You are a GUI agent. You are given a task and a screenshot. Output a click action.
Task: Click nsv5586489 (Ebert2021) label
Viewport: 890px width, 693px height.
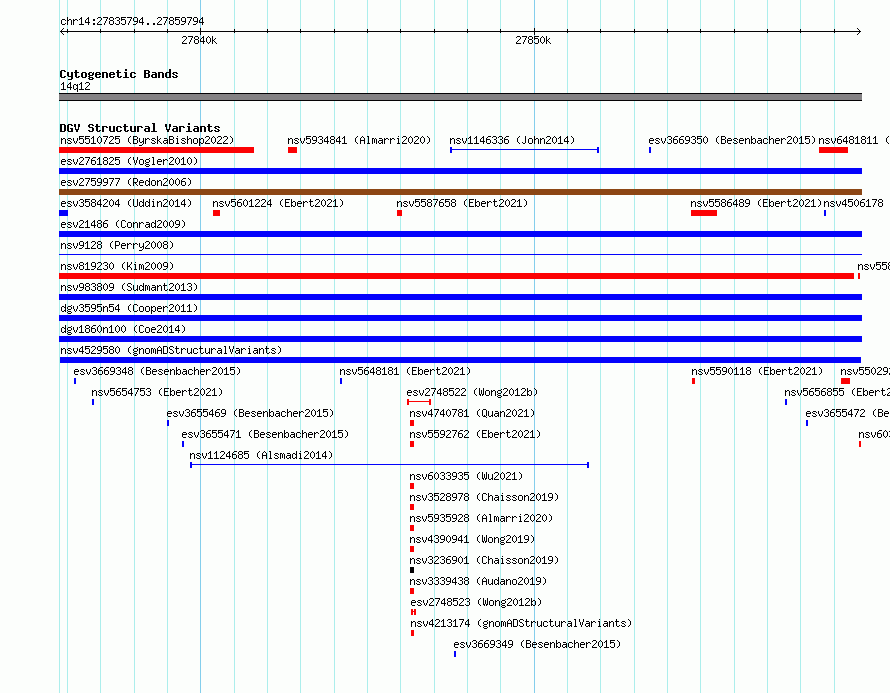pyautogui.click(x=756, y=203)
